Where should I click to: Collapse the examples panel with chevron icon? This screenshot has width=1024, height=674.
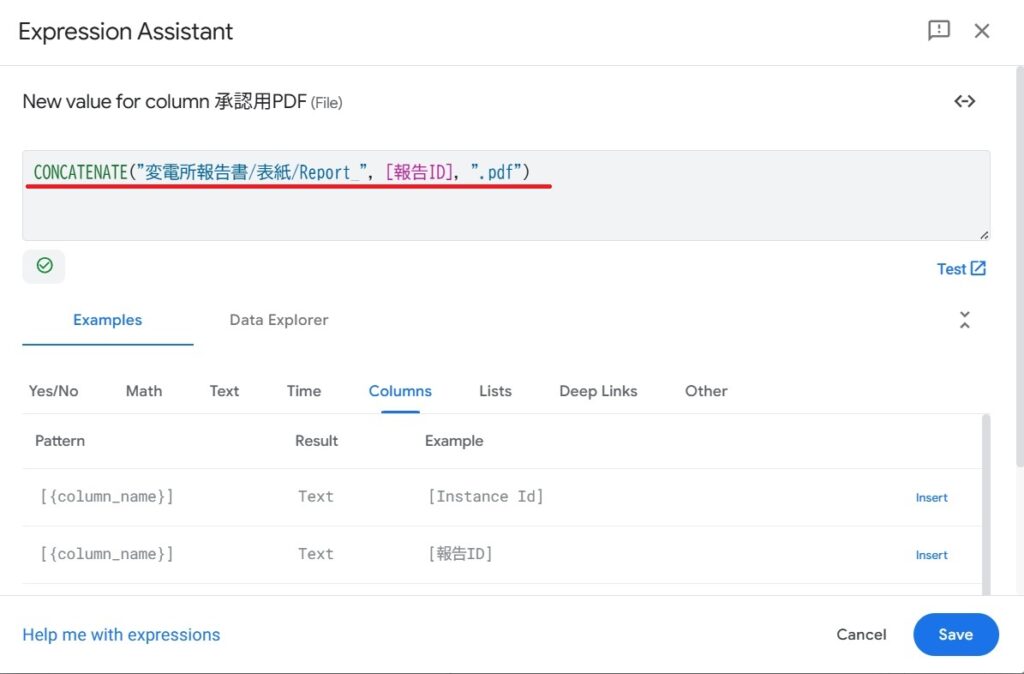(x=964, y=320)
